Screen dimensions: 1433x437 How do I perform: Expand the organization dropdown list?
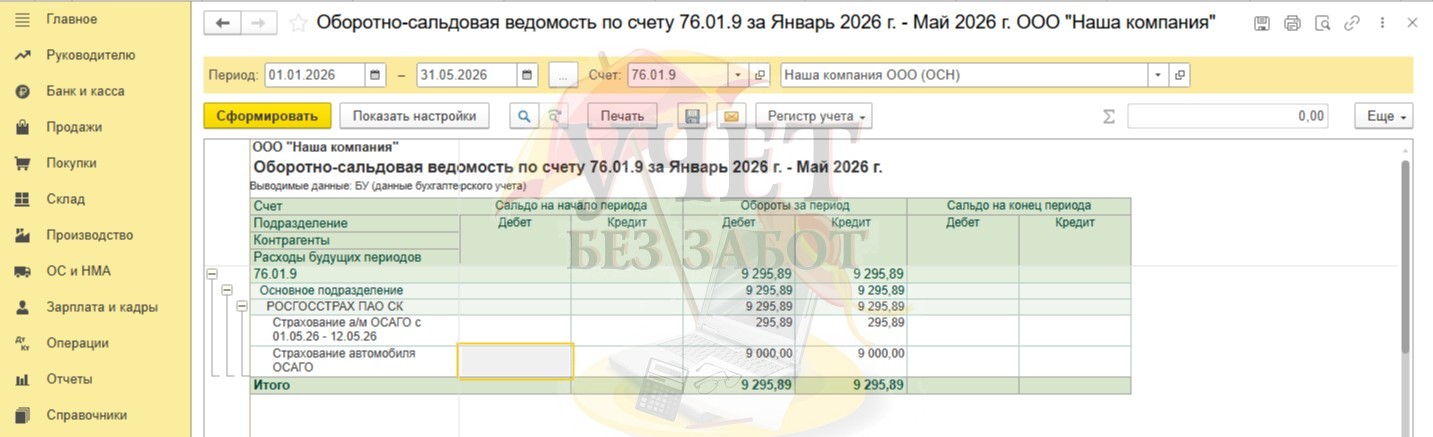tap(1158, 75)
